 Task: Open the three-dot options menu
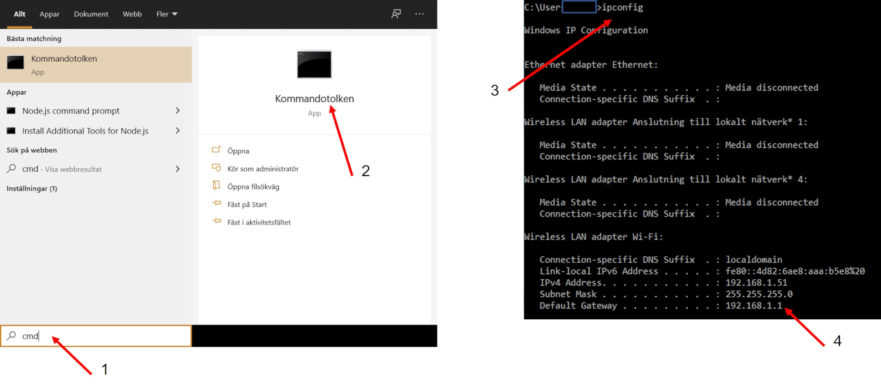(419, 14)
